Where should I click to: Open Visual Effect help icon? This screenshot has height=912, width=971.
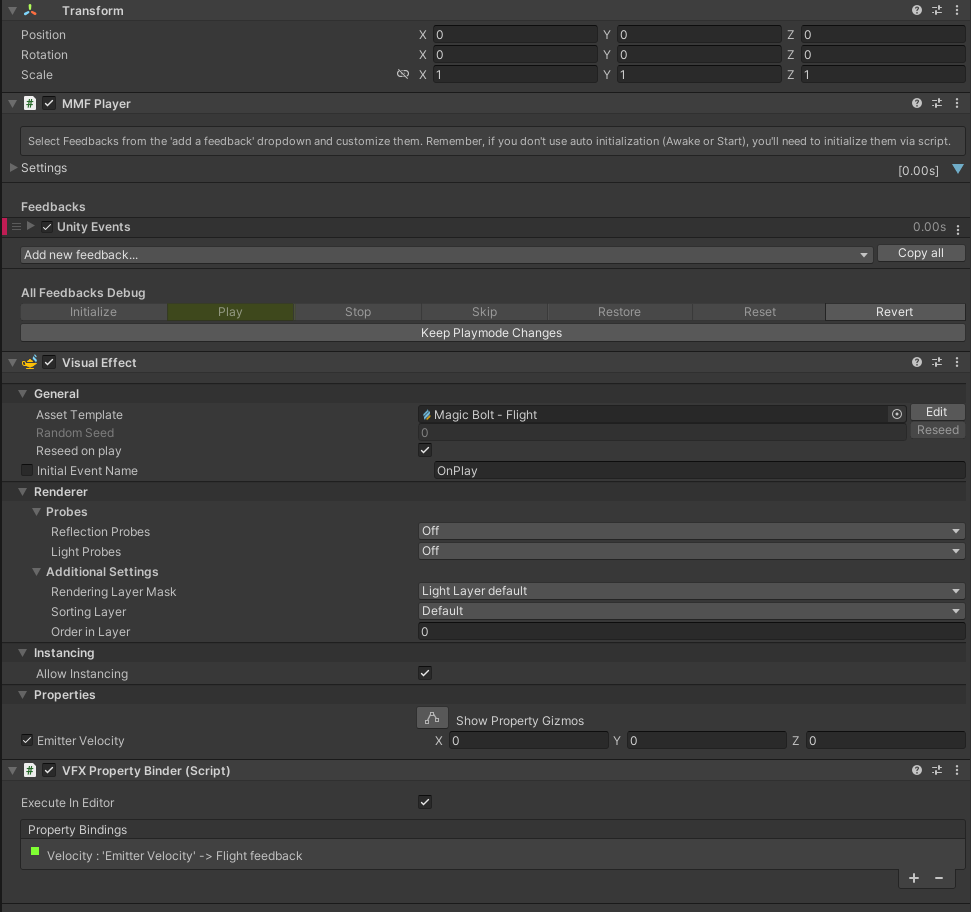[917, 362]
